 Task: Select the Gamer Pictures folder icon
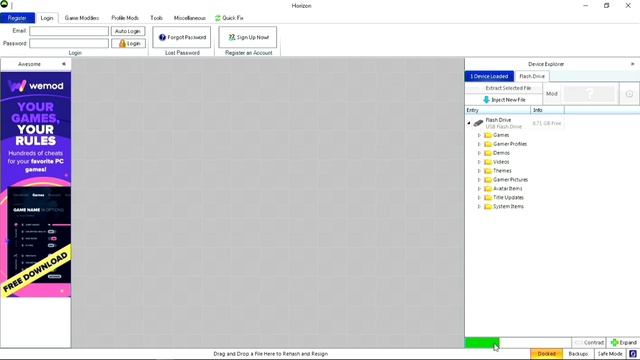[488, 180]
